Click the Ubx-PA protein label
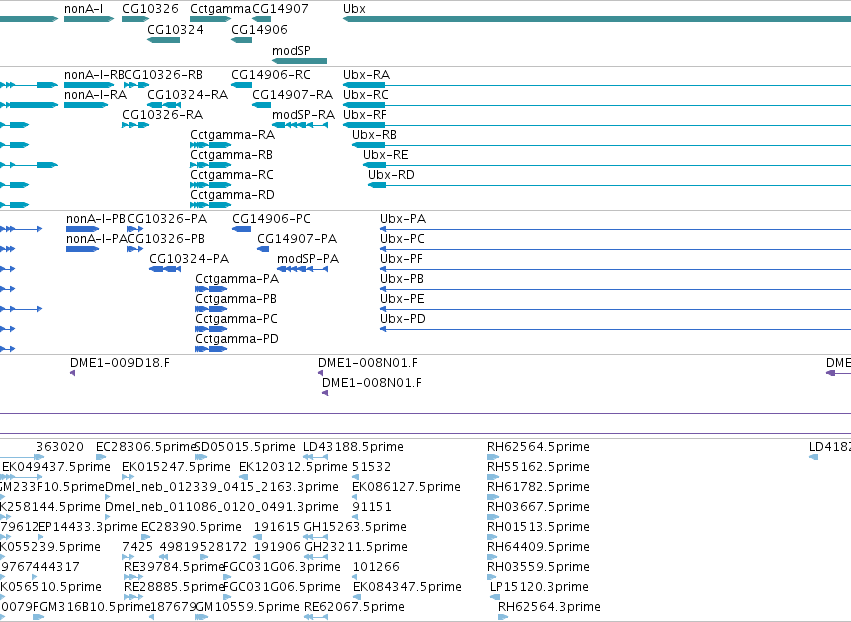This screenshot has height=622, width=851. click(x=403, y=219)
